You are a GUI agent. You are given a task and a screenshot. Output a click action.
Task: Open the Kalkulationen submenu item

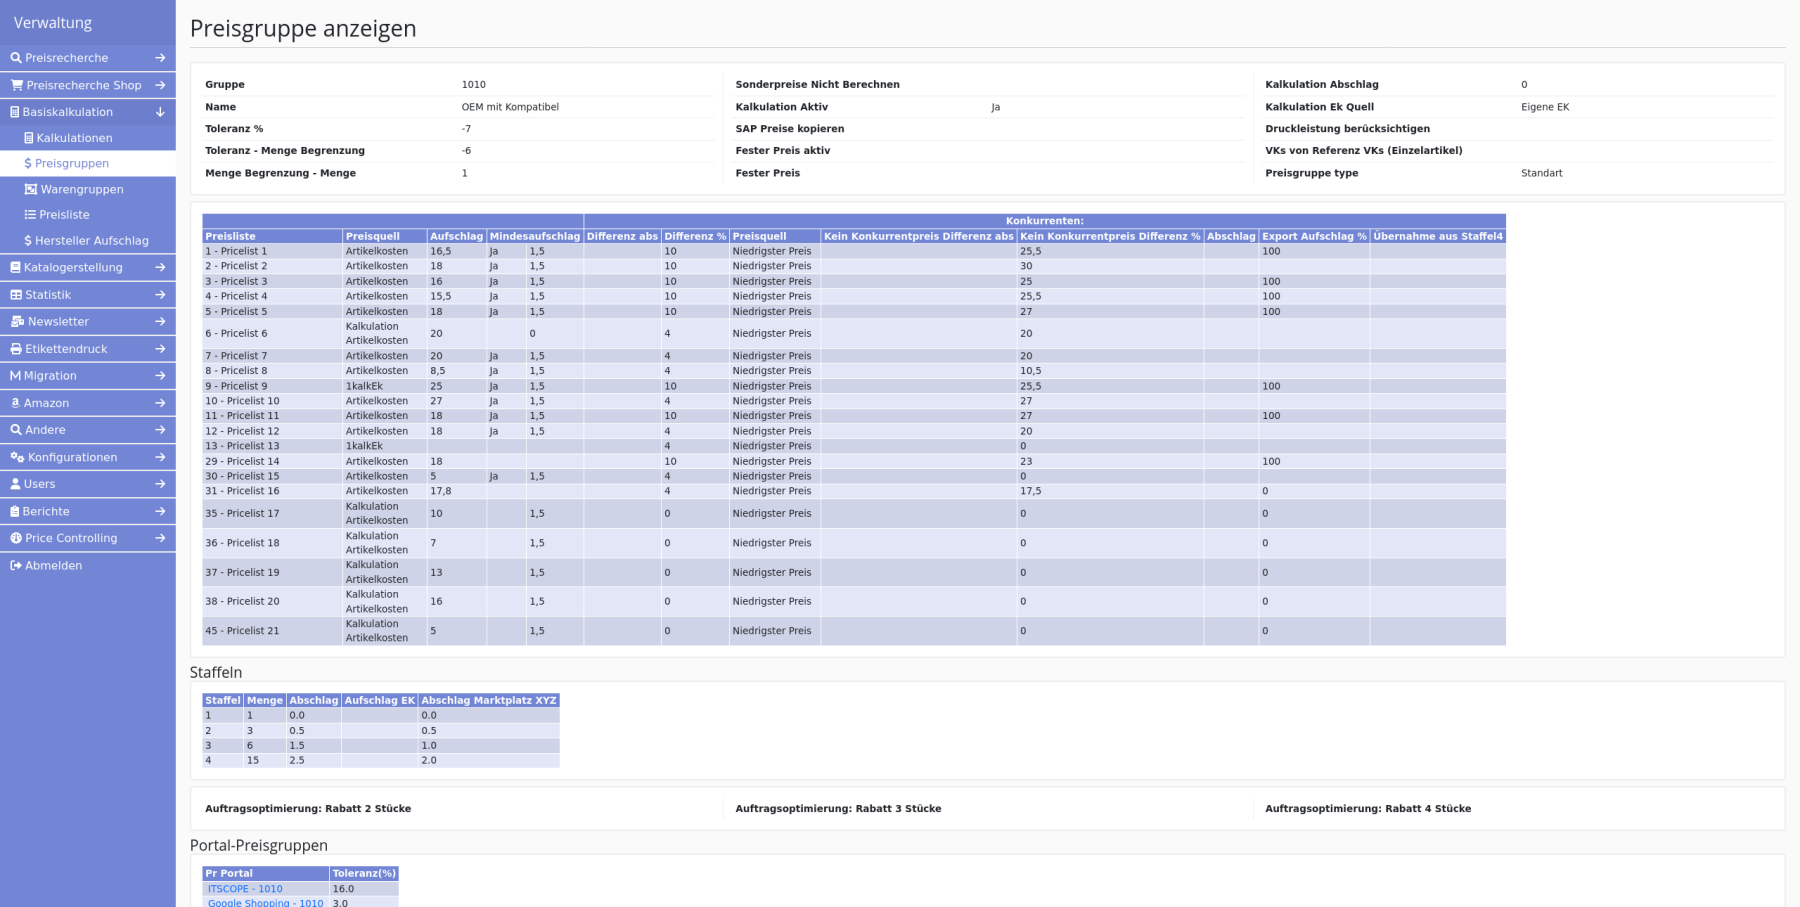click(88, 138)
